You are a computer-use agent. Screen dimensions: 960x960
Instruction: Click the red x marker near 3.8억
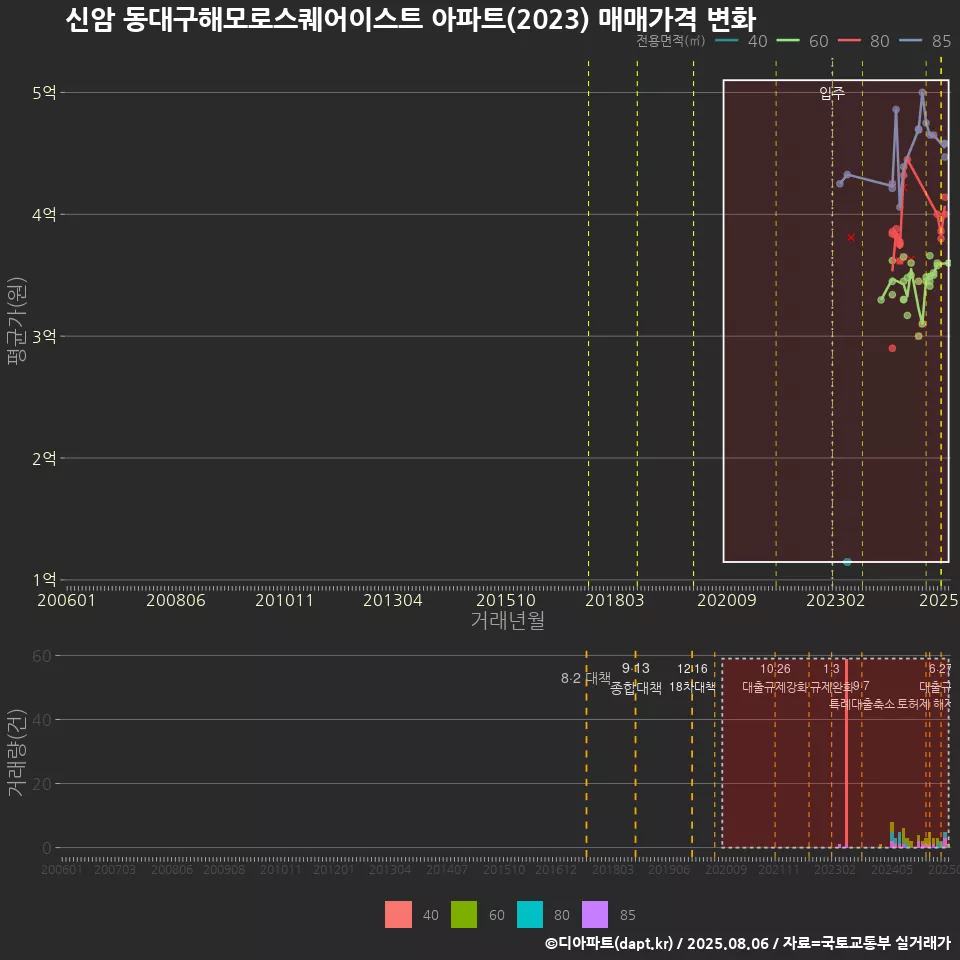[x=851, y=237]
